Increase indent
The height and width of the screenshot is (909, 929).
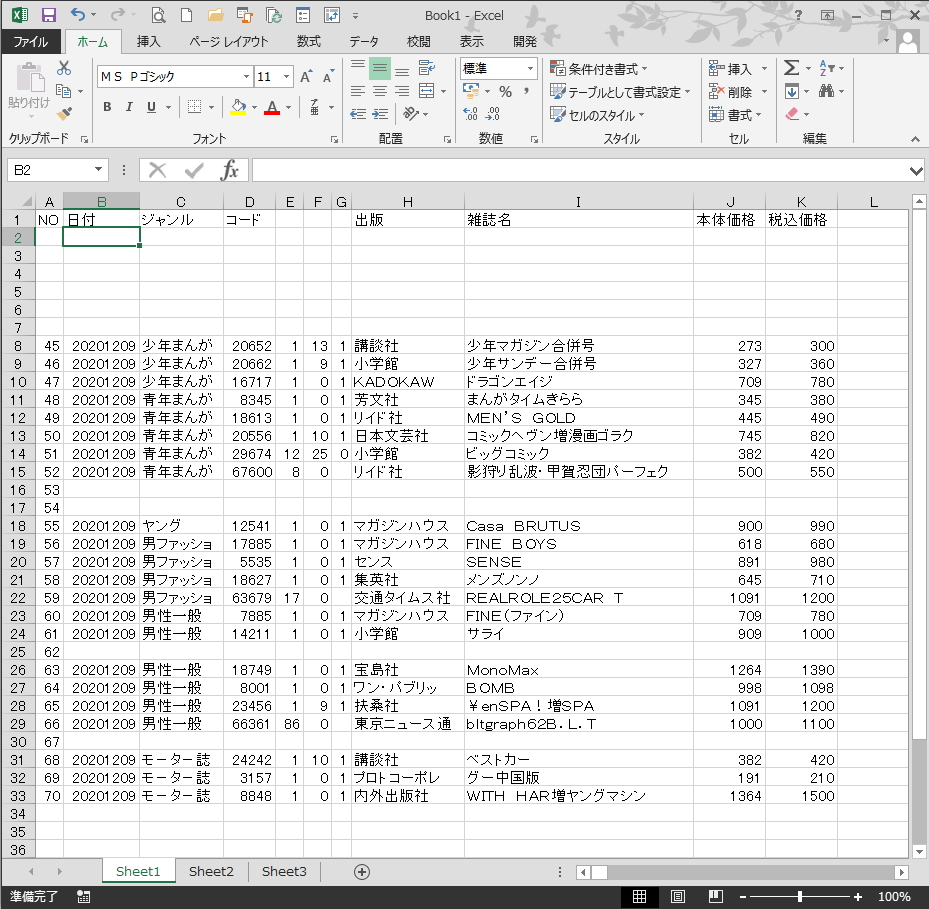380,113
